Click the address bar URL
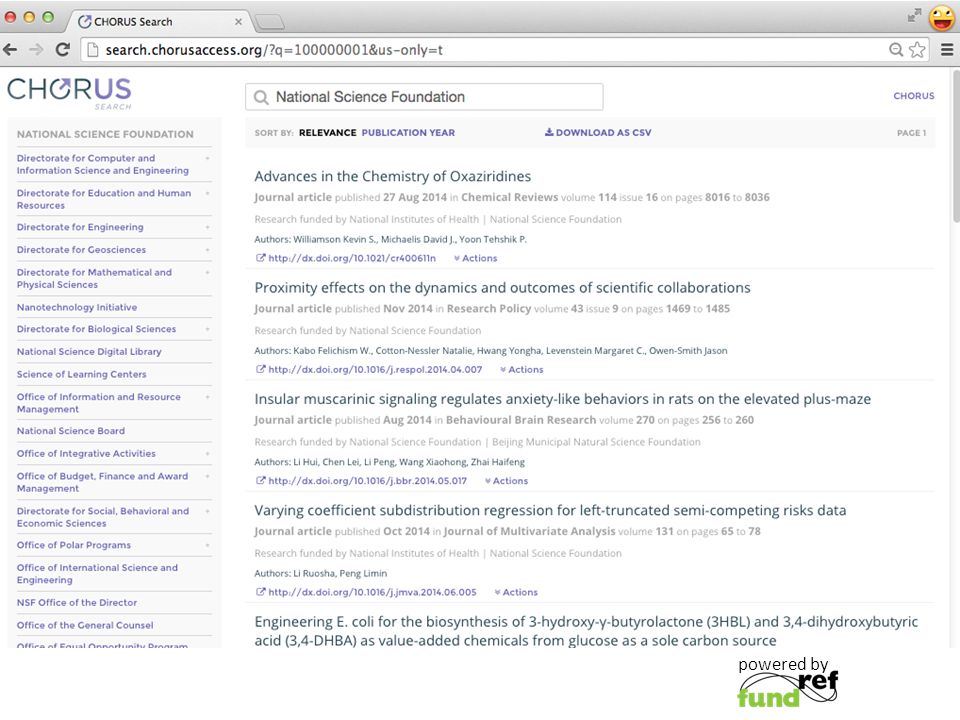Viewport: 960px width, 720px height. [x=274, y=50]
